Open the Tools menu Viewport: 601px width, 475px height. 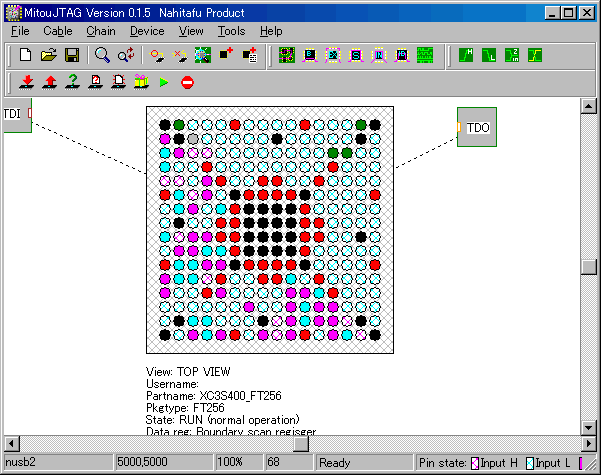(x=232, y=31)
